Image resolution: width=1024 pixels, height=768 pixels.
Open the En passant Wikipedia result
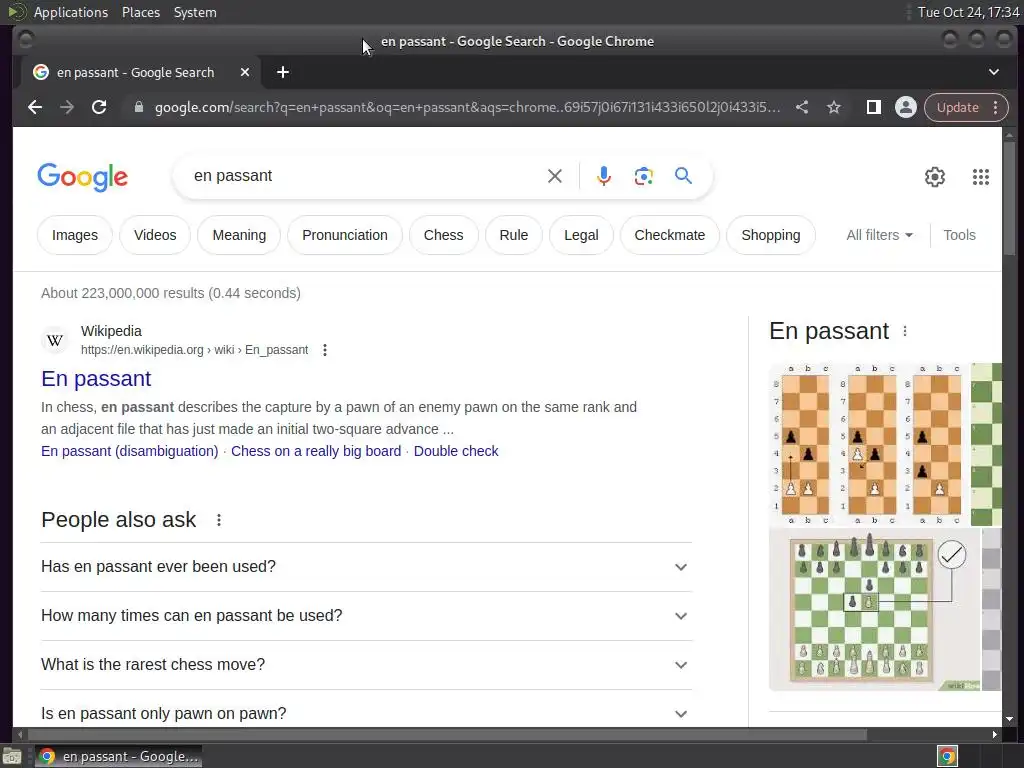coord(96,379)
